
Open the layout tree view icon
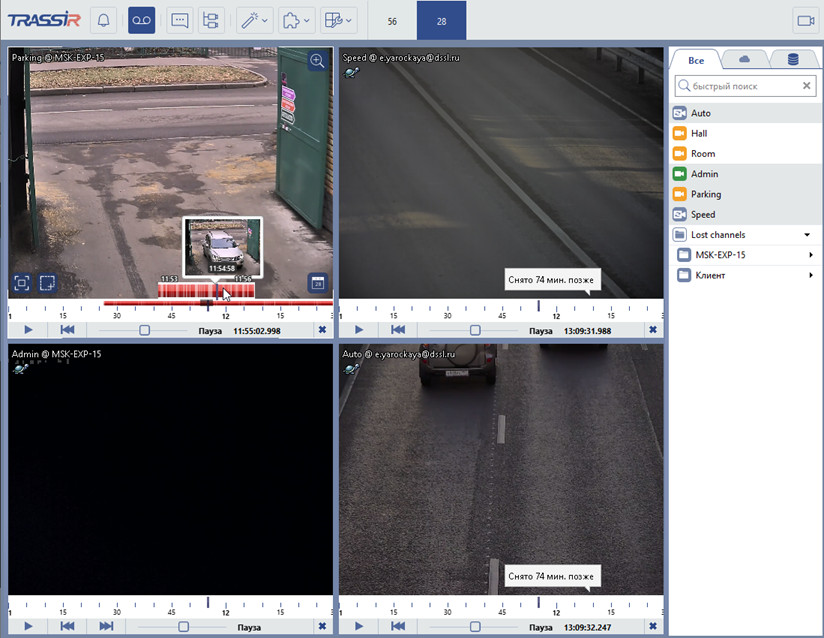pos(210,20)
